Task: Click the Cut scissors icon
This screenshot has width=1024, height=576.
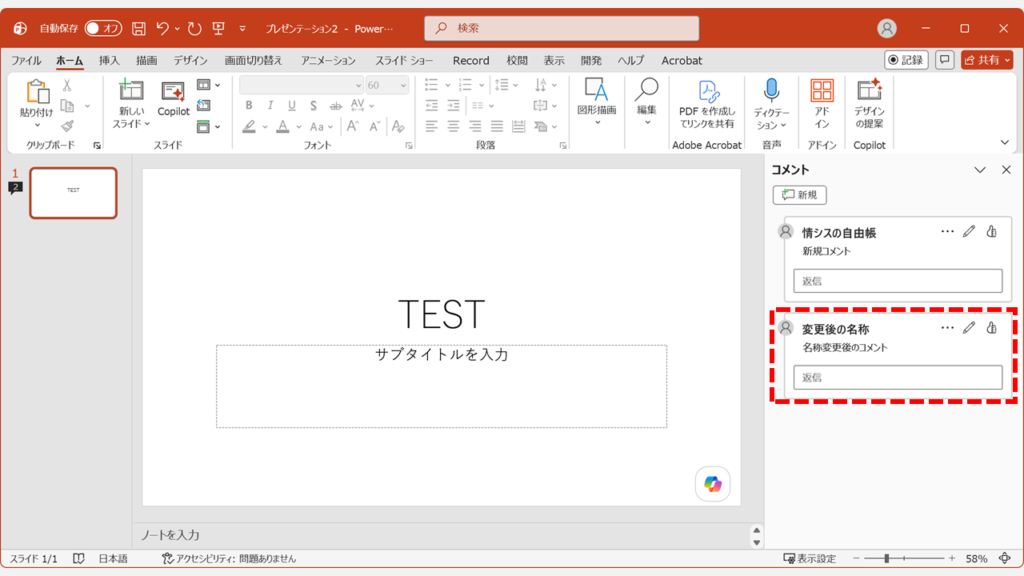Action: point(67,85)
